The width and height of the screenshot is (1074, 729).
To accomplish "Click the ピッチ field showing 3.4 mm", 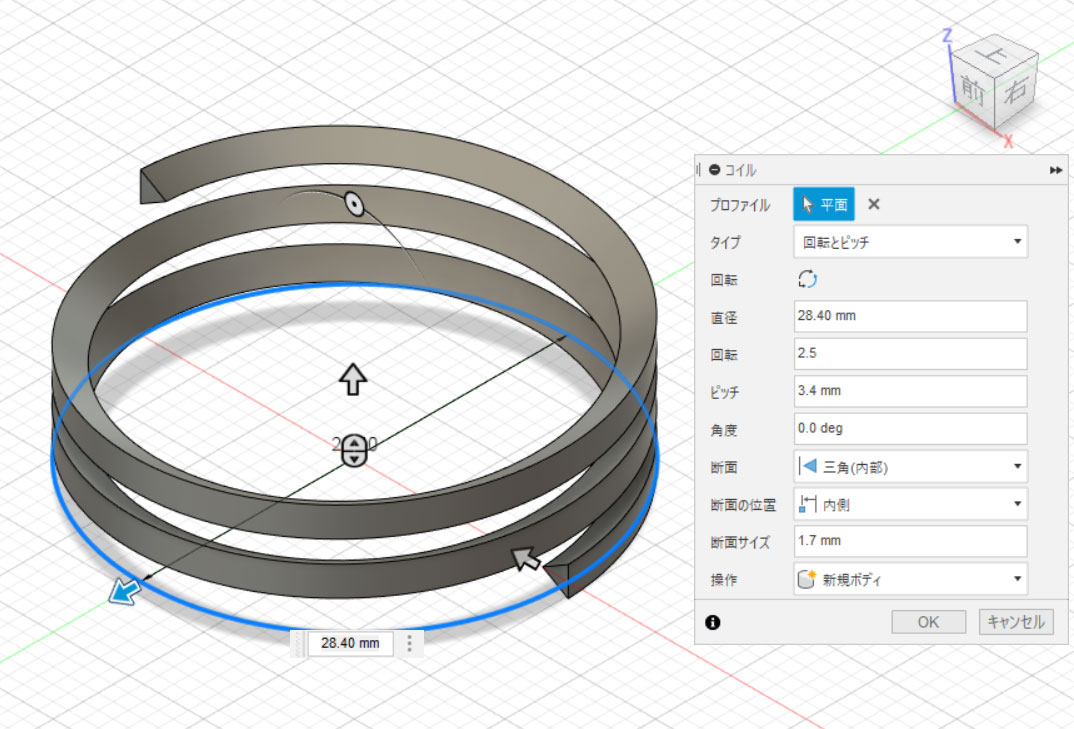I will click(x=910, y=391).
